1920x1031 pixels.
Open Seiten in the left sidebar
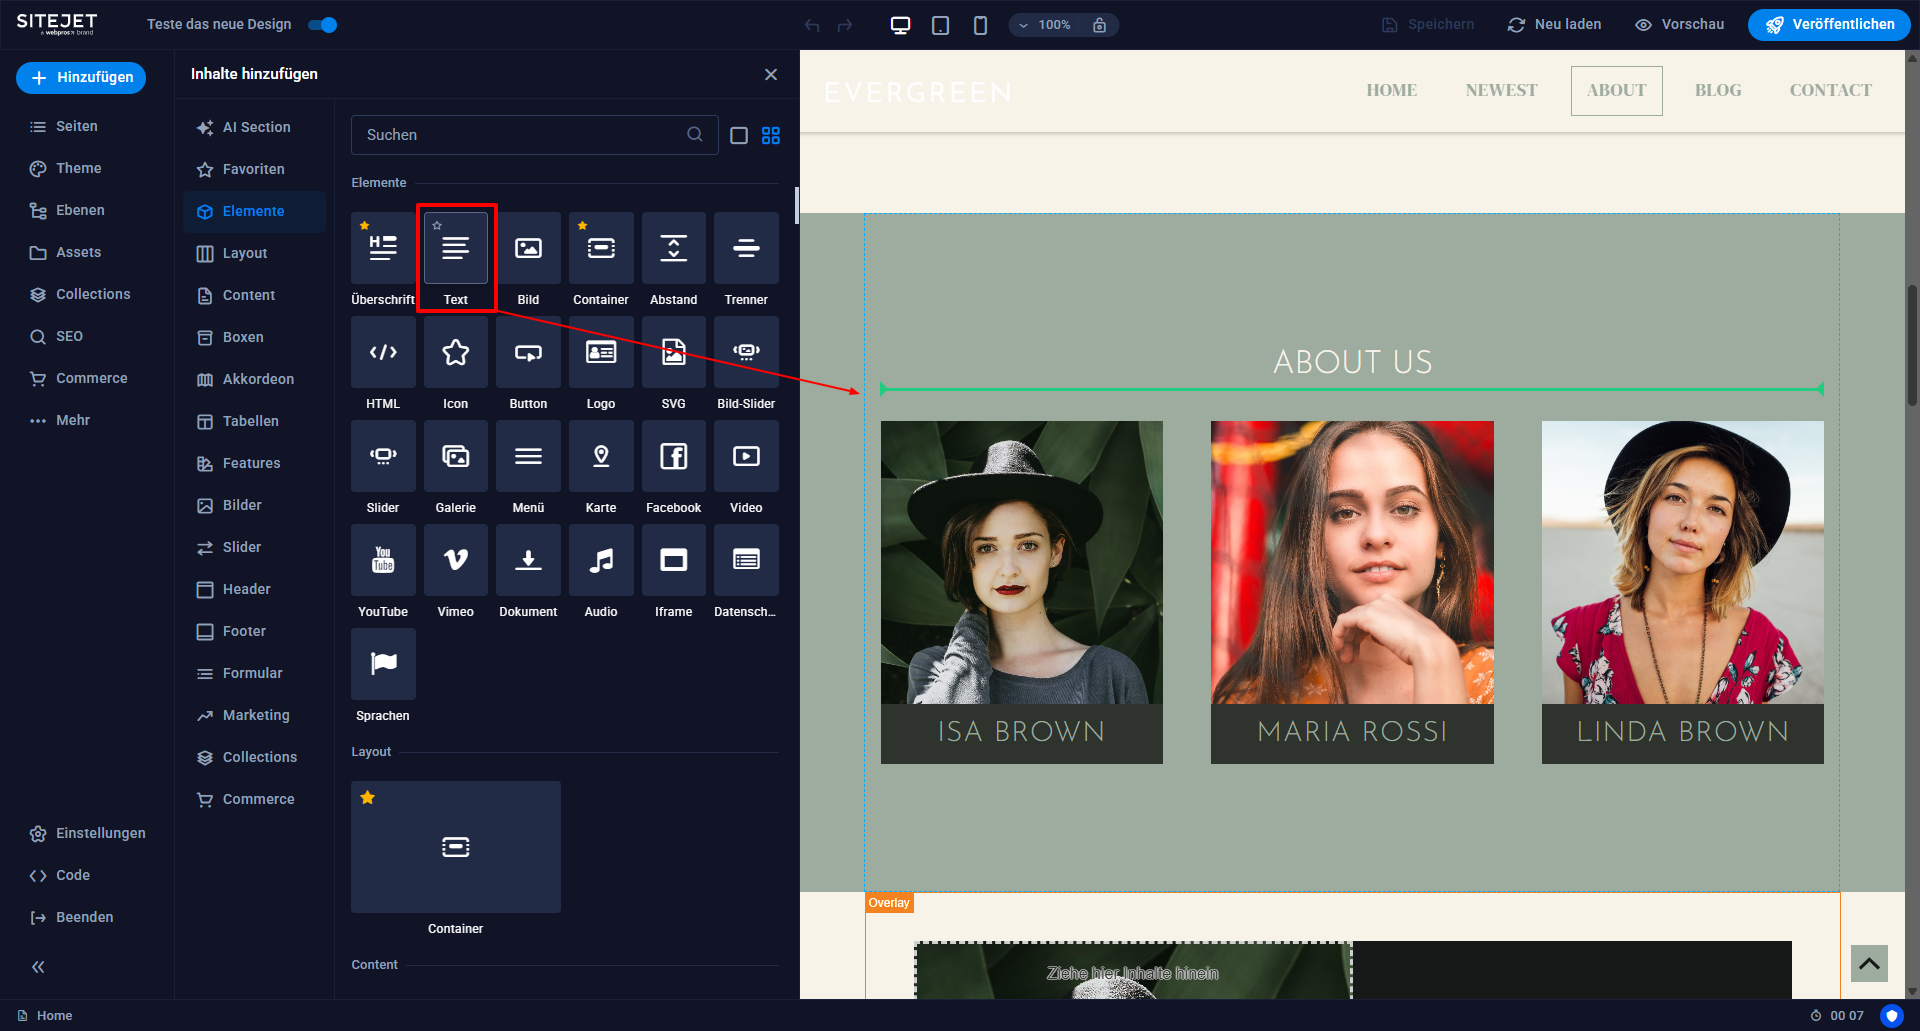pos(64,126)
